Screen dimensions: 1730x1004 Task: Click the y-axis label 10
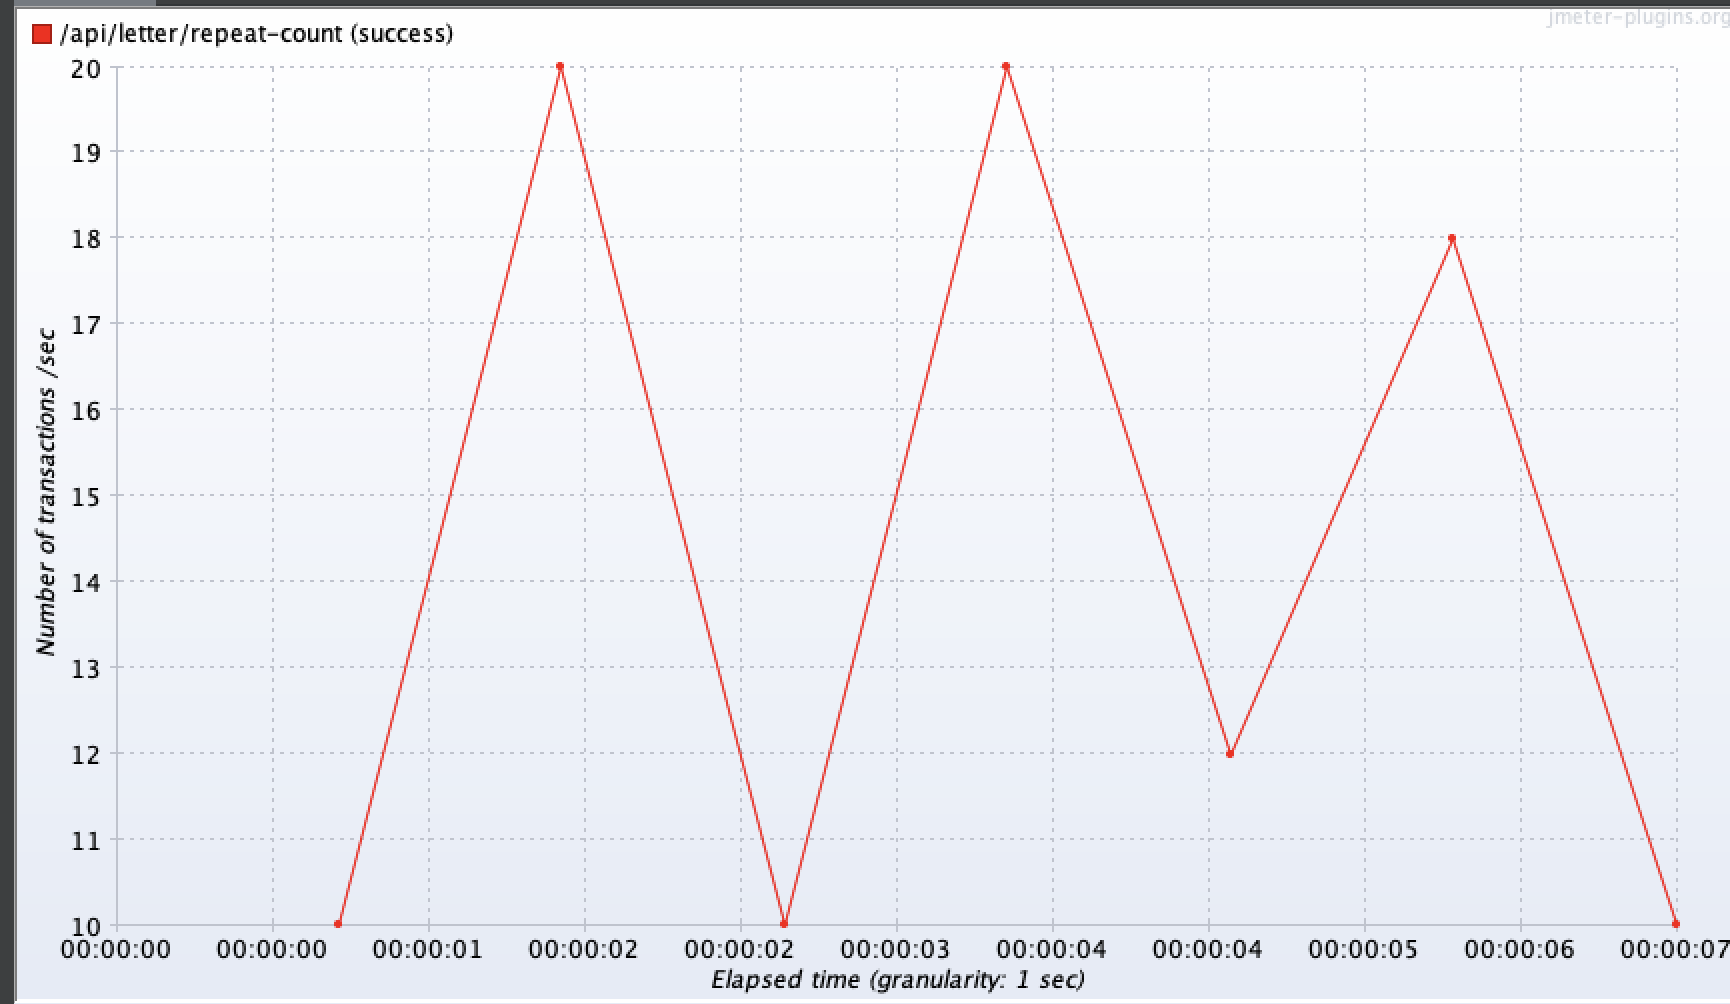point(86,925)
